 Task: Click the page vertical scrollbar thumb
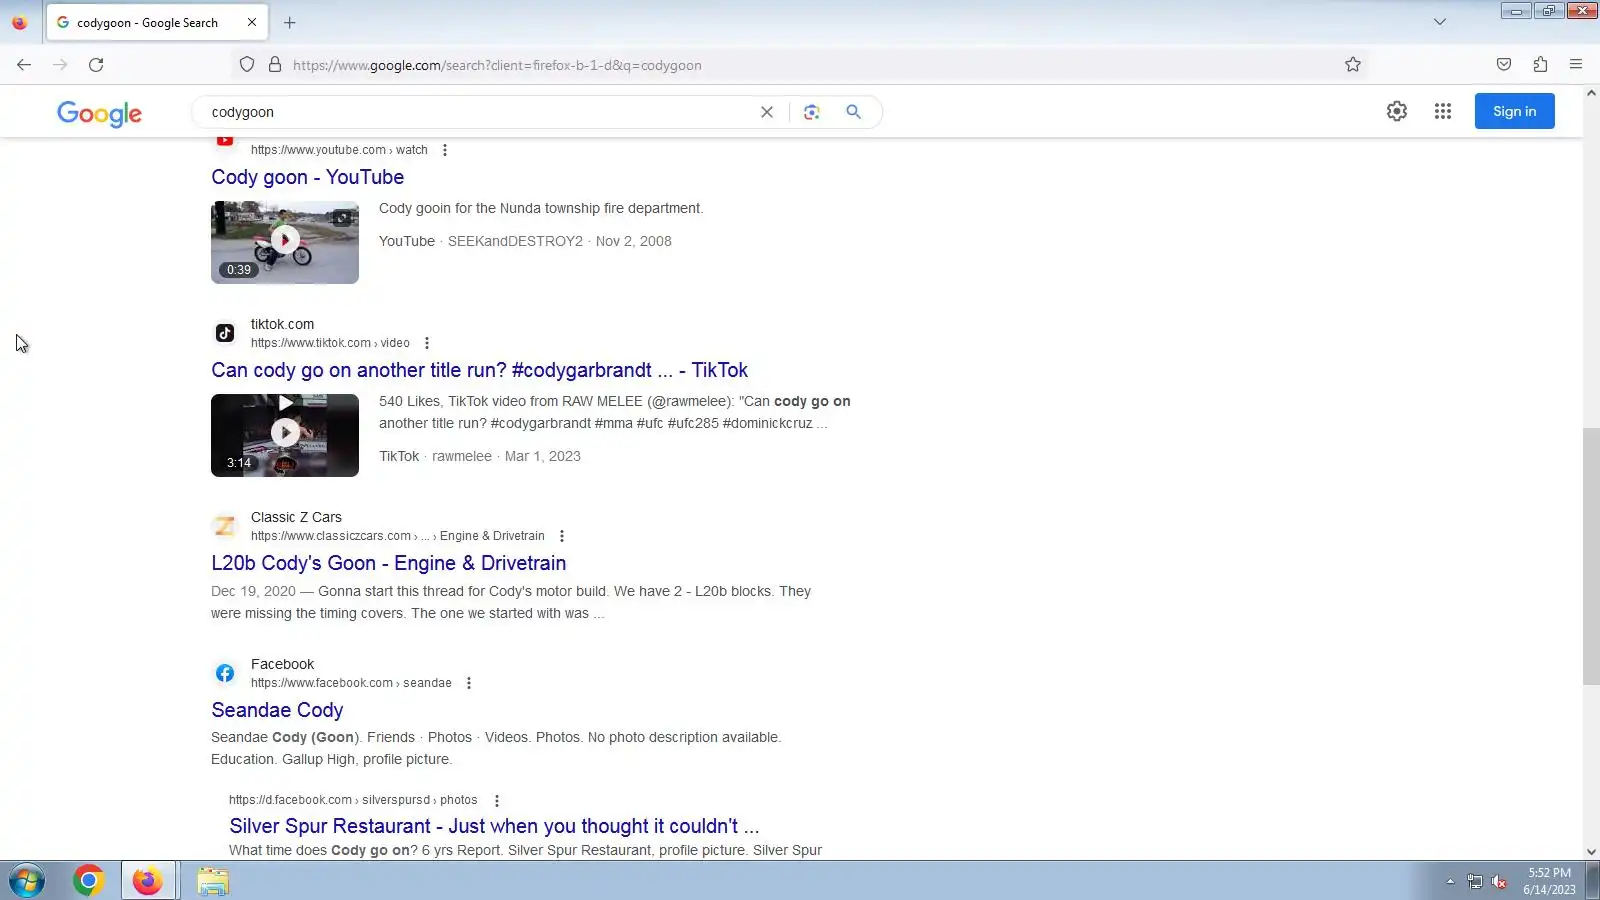click(x=1591, y=556)
